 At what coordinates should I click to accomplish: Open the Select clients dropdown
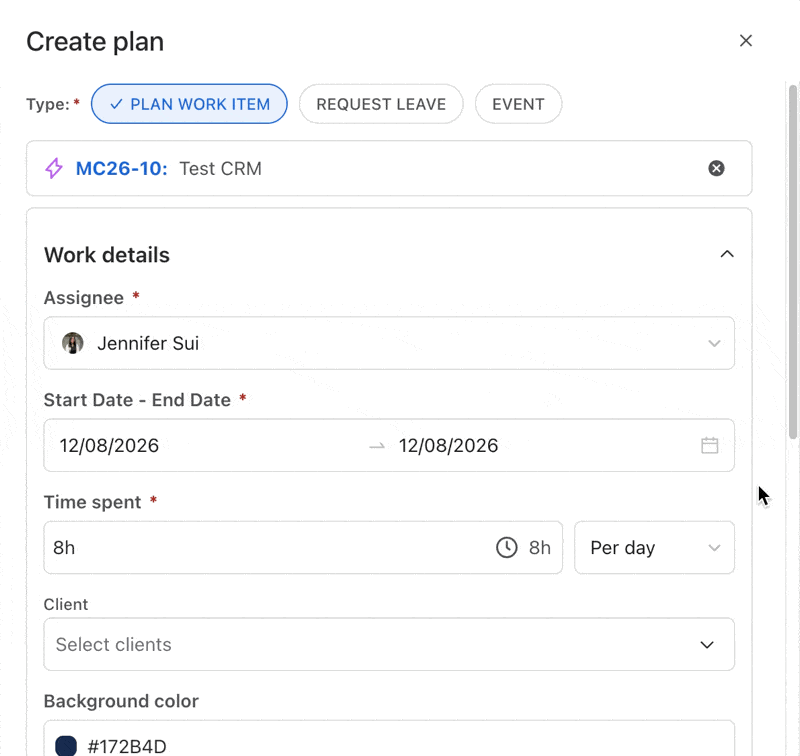(389, 644)
